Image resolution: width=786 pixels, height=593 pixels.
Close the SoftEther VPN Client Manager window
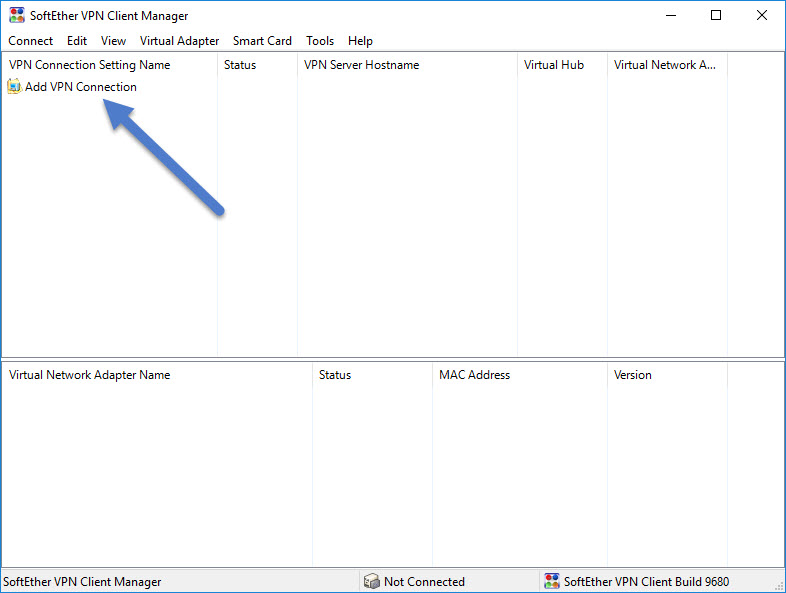761,16
